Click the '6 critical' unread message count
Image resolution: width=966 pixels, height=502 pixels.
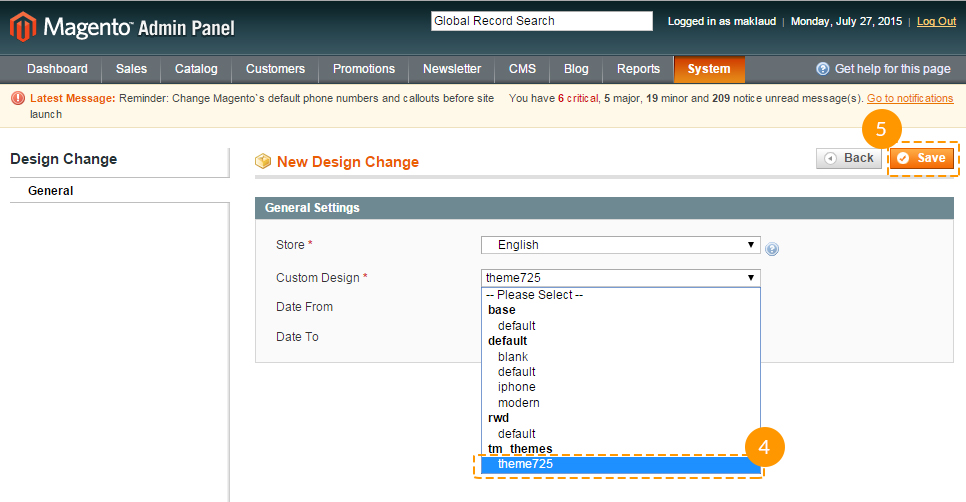pyautogui.click(x=578, y=99)
